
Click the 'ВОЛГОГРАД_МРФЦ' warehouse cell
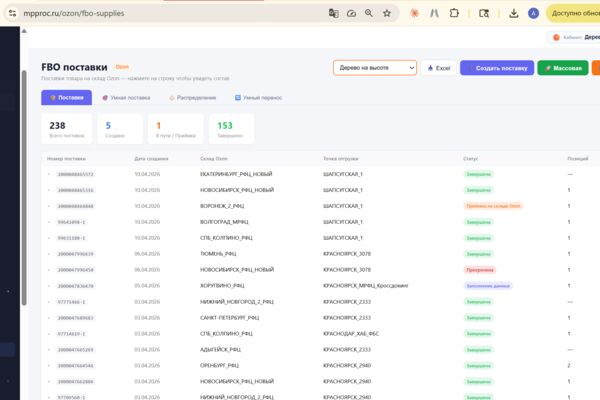click(x=224, y=222)
